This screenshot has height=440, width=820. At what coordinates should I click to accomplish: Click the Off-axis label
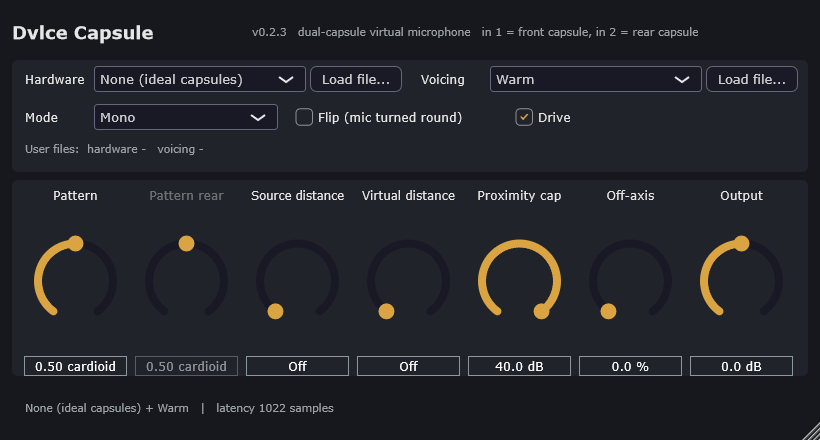(630, 196)
